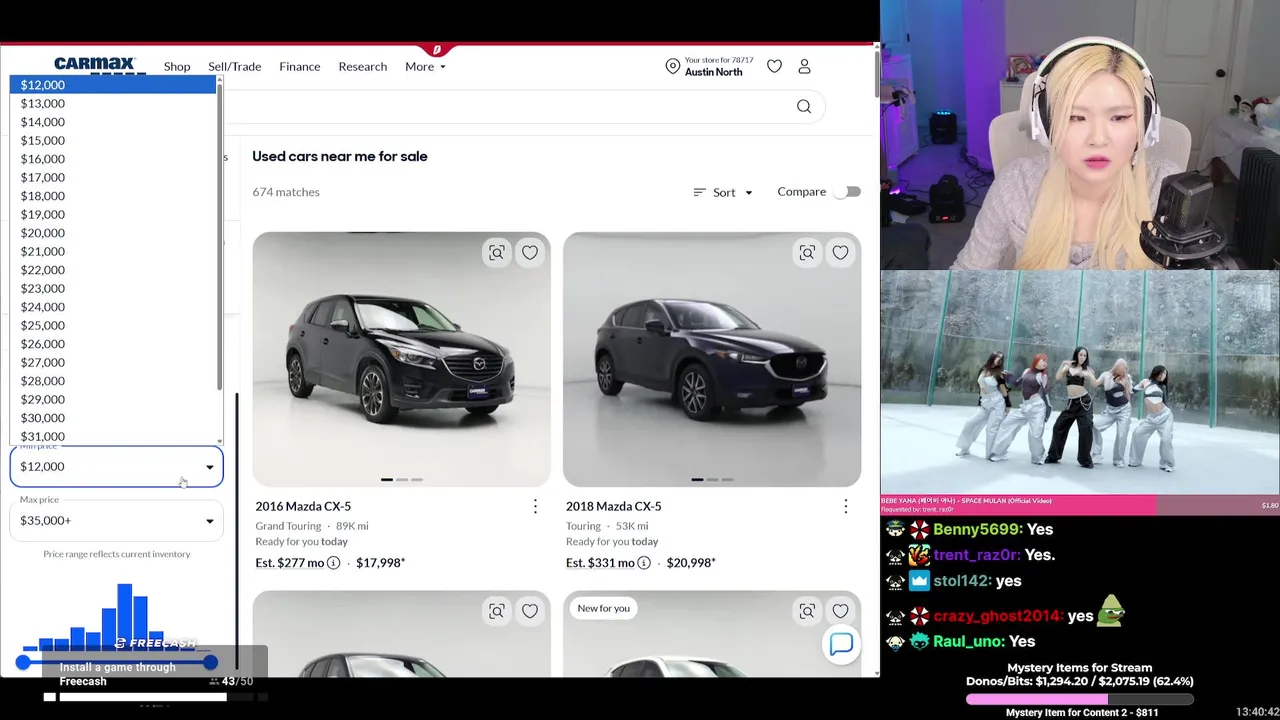The image size is (1280, 720).
Task: Click the store location pin icon
Action: [x=673, y=66]
